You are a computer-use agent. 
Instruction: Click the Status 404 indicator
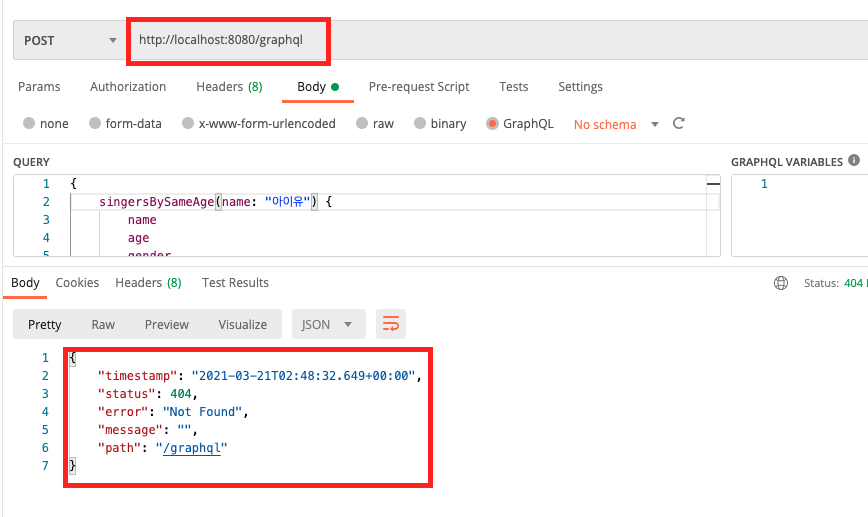[x=835, y=283]
